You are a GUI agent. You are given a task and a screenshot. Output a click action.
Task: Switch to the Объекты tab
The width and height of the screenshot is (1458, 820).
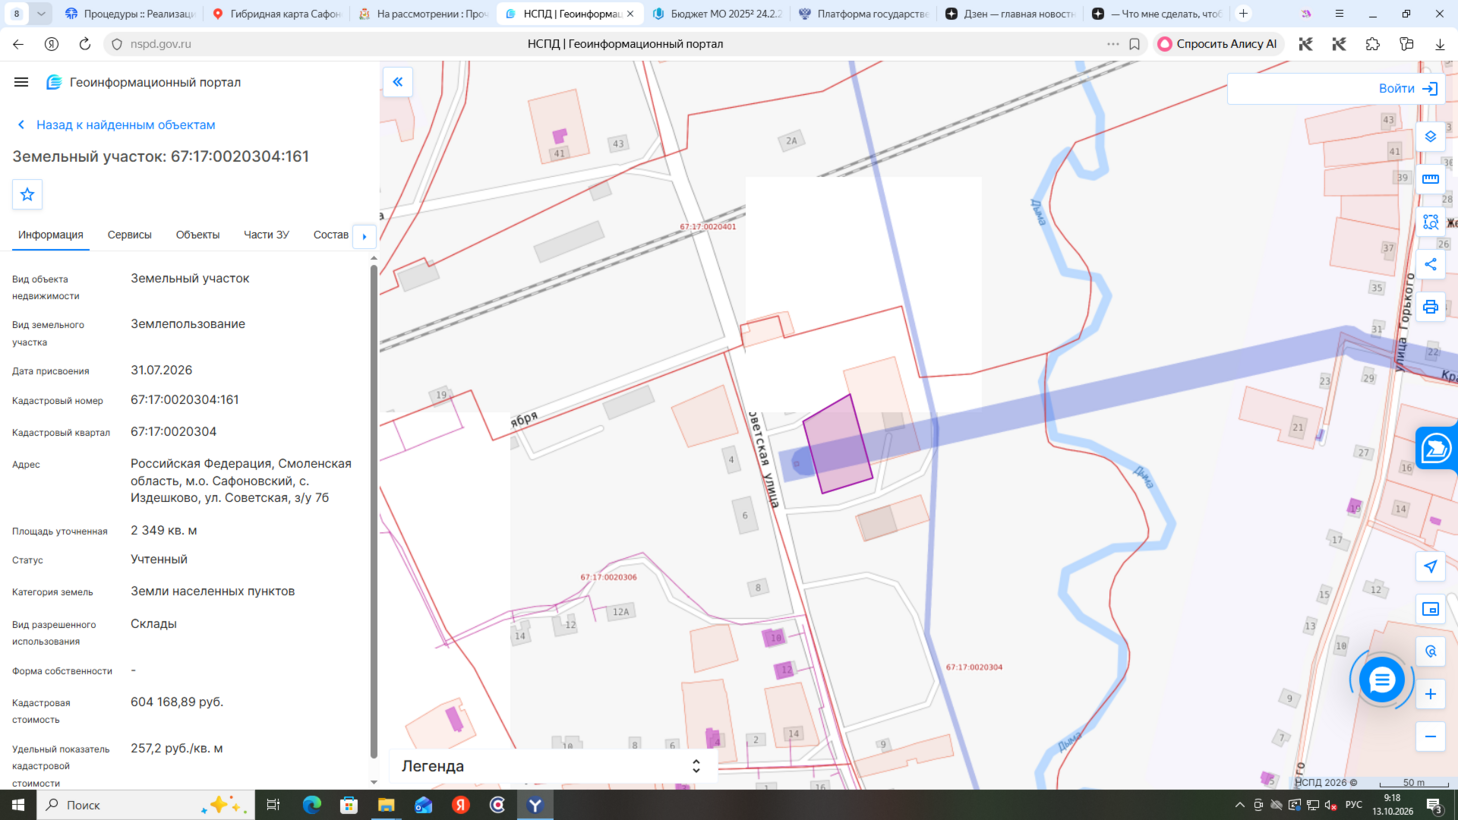pos(198,235)
